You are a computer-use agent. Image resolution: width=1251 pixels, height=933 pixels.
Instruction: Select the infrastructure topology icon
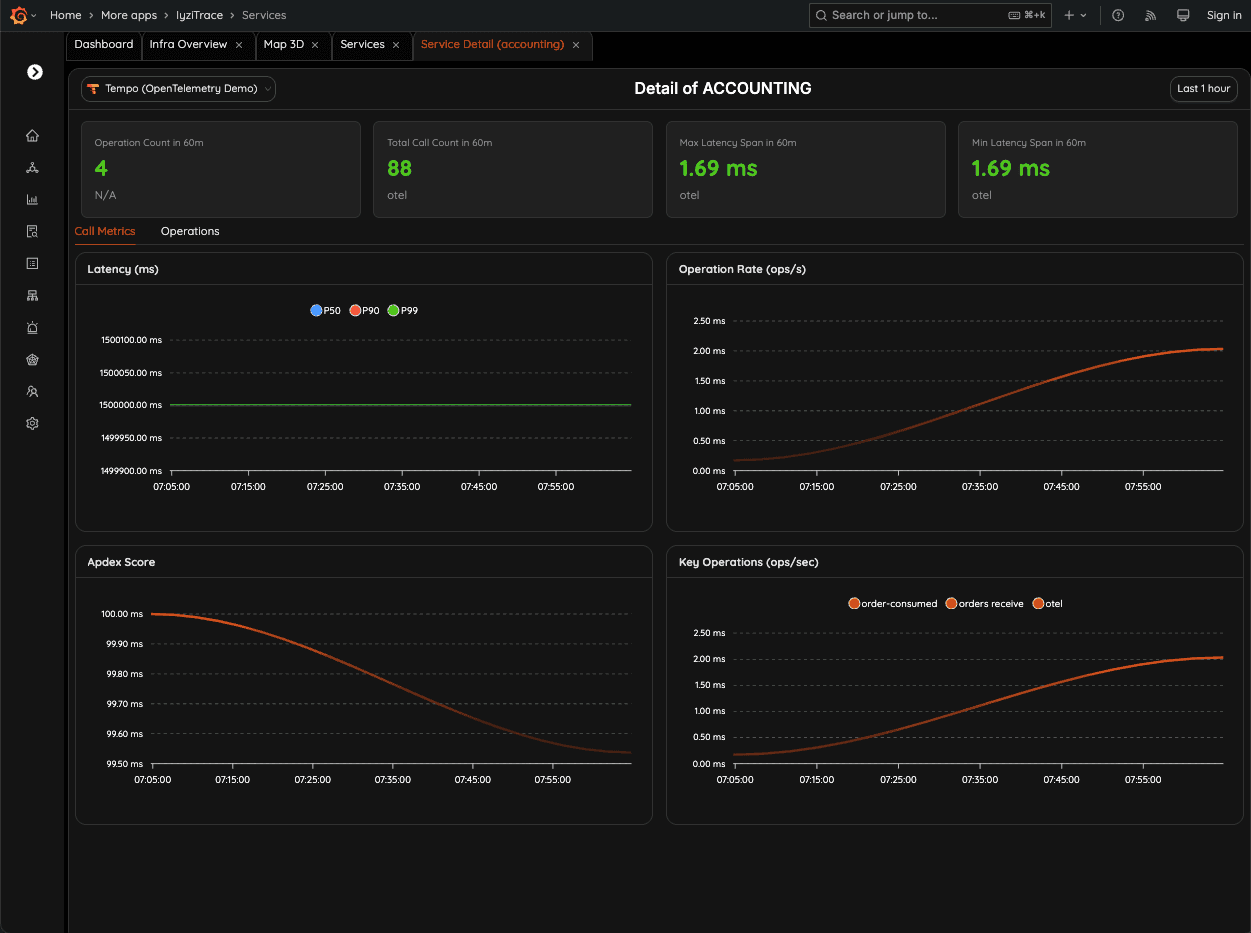click(32, 295)
